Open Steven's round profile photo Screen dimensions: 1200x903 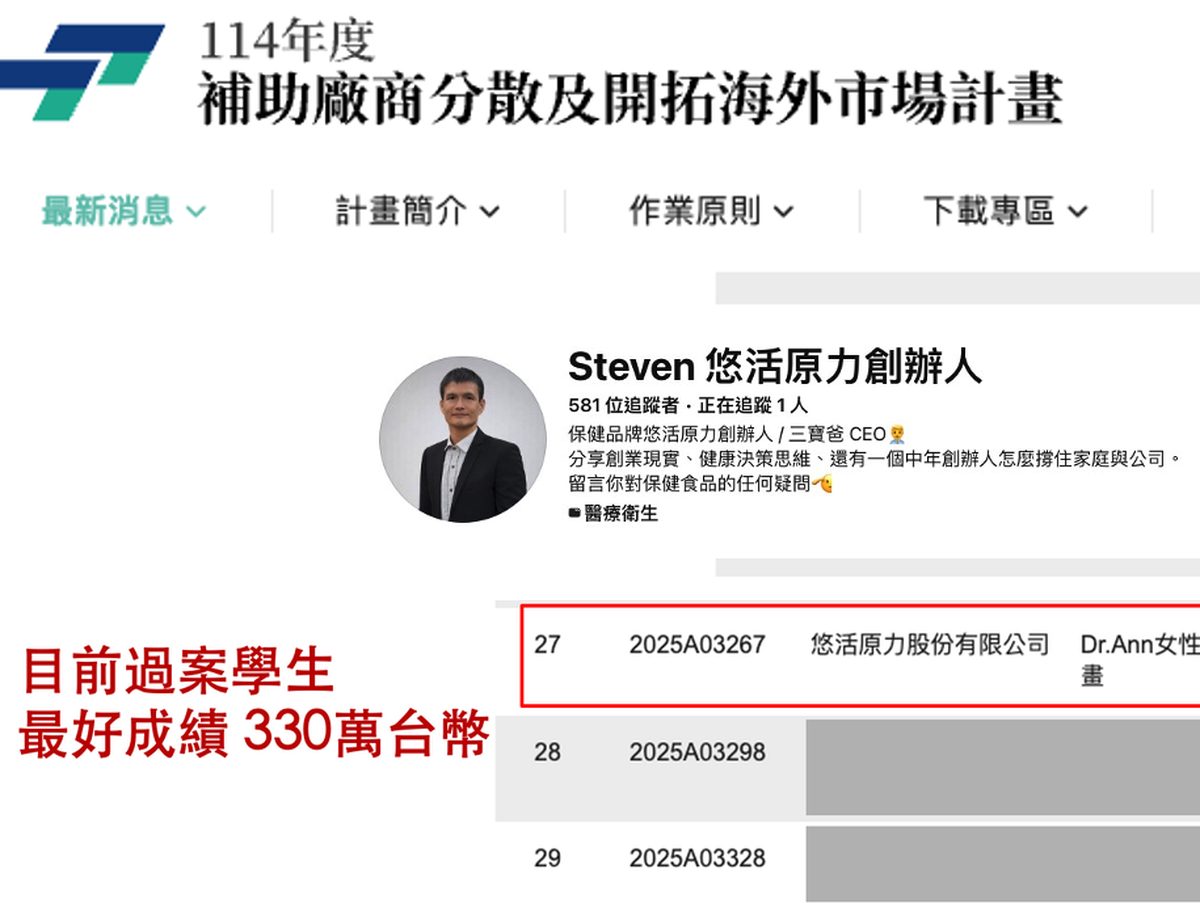coord(463,440)
